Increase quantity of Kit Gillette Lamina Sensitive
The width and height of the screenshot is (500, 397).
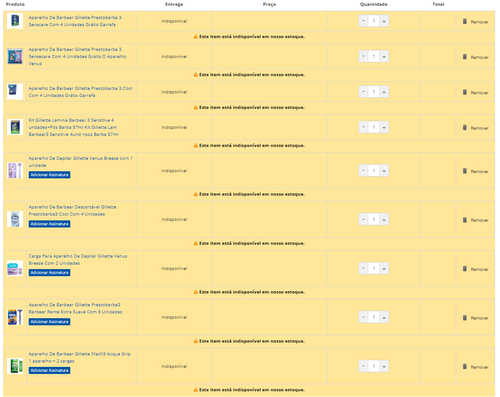[384, 127]
